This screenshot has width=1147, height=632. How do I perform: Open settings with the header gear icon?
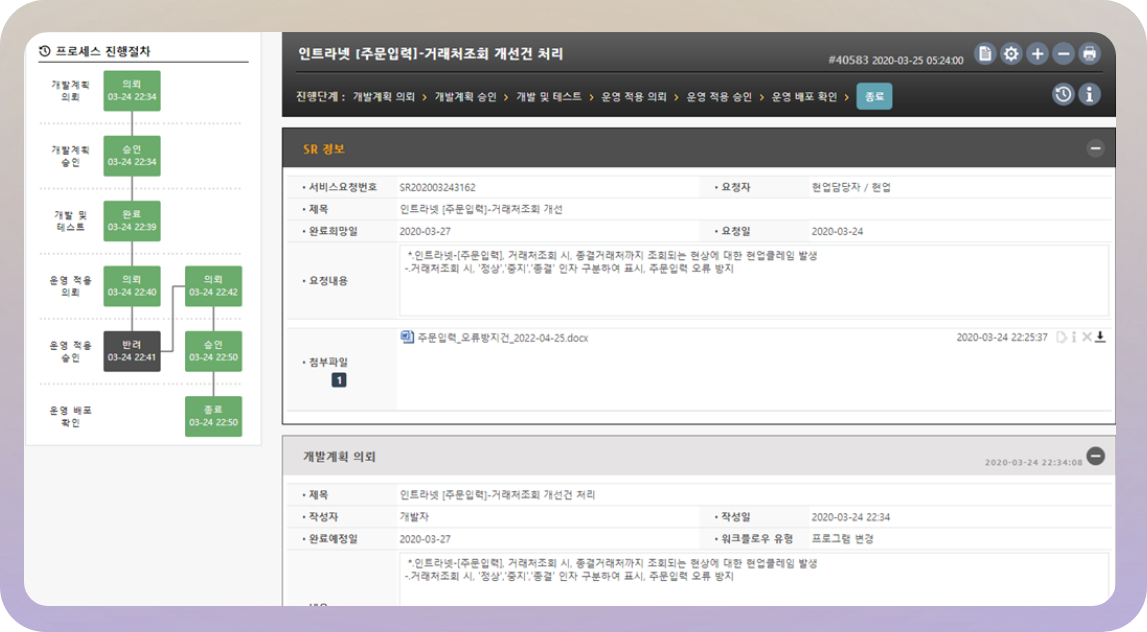tap(1011, 53)
